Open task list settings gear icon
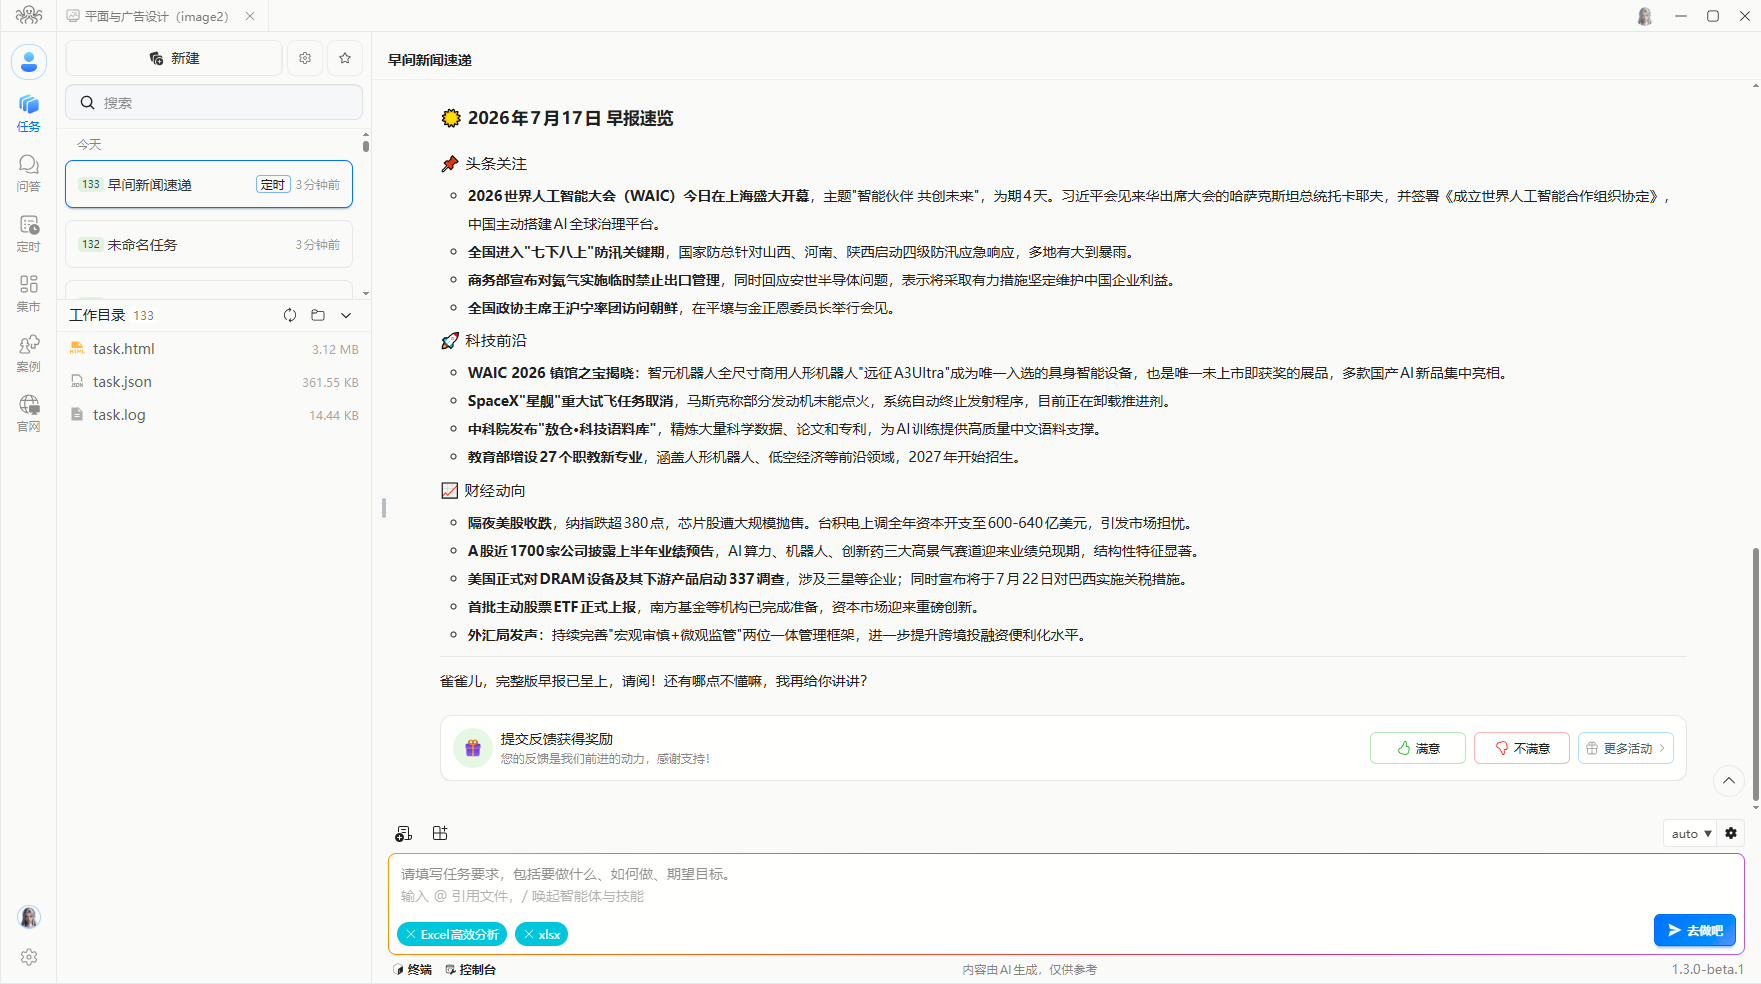Screen dimensions: 1761x984 point(305,58)
